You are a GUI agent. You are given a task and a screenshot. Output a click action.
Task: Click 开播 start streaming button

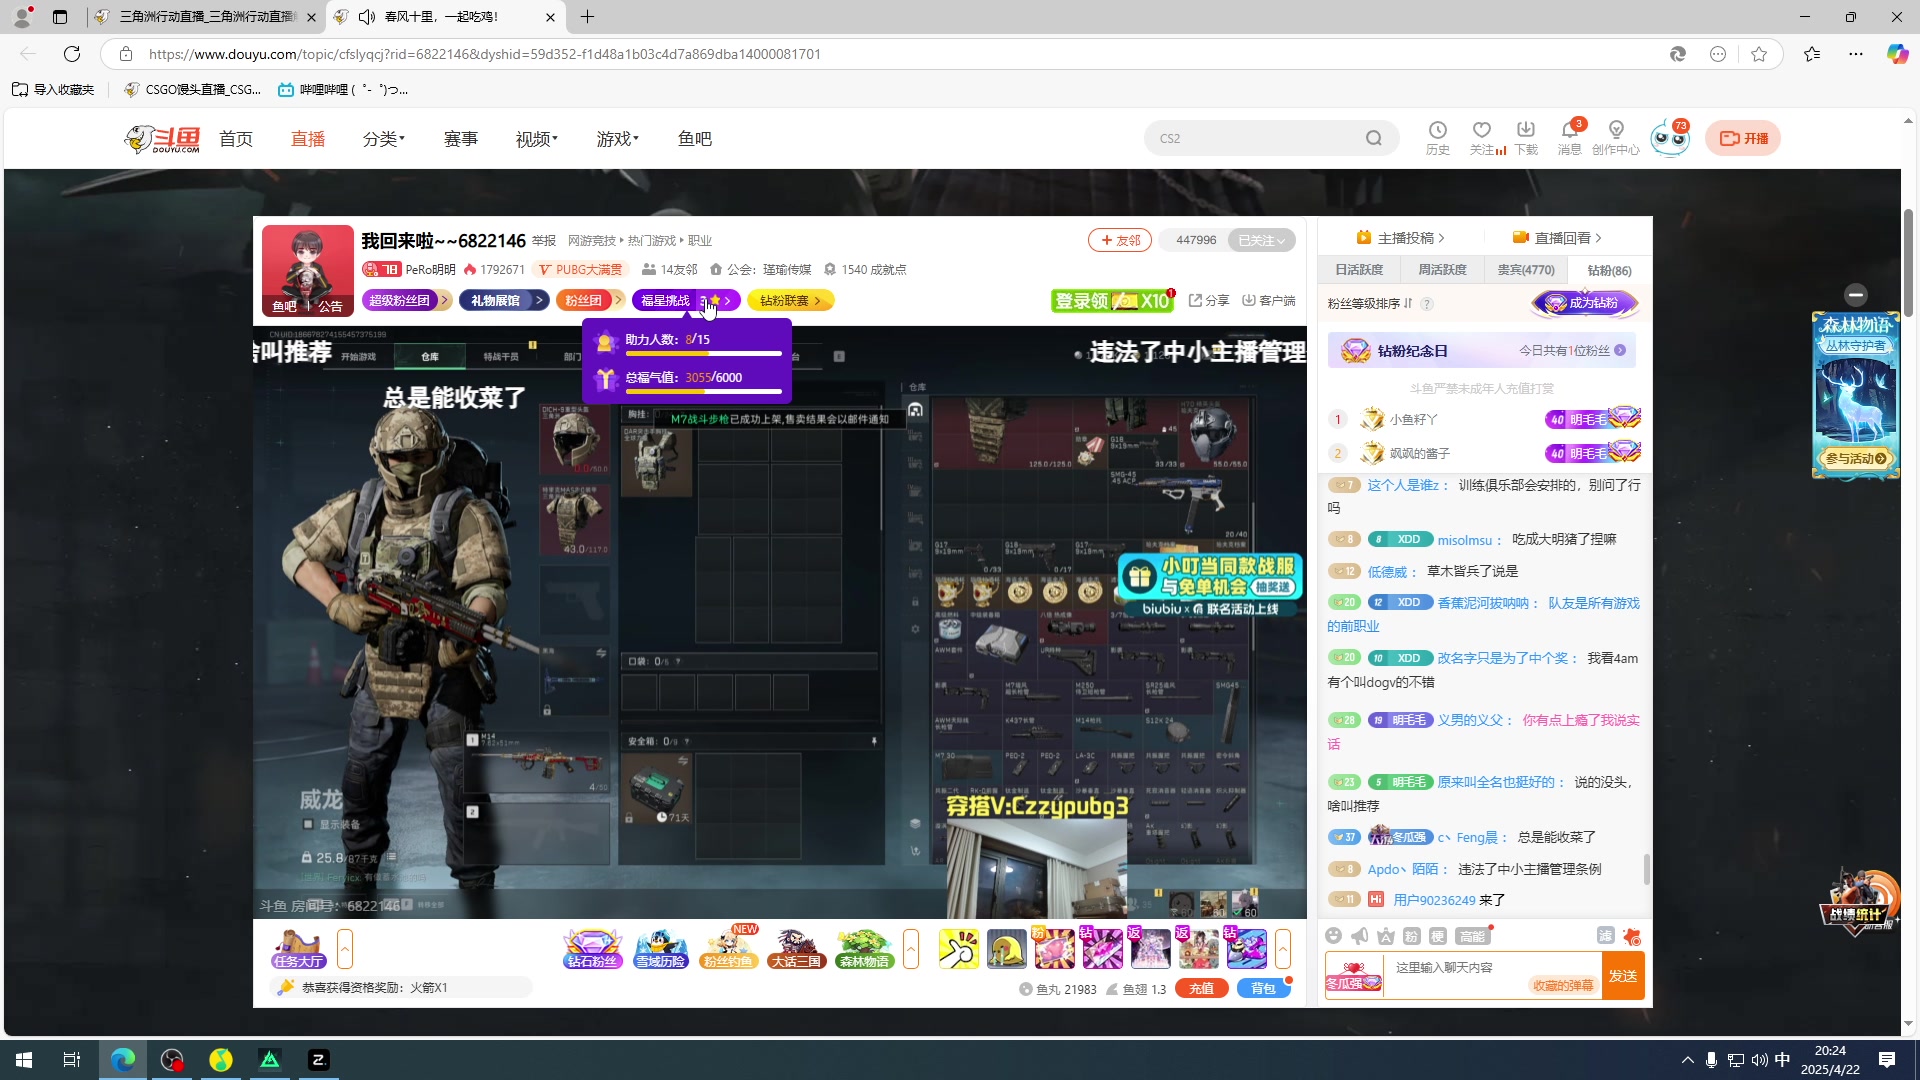[x=1743, y=138]
